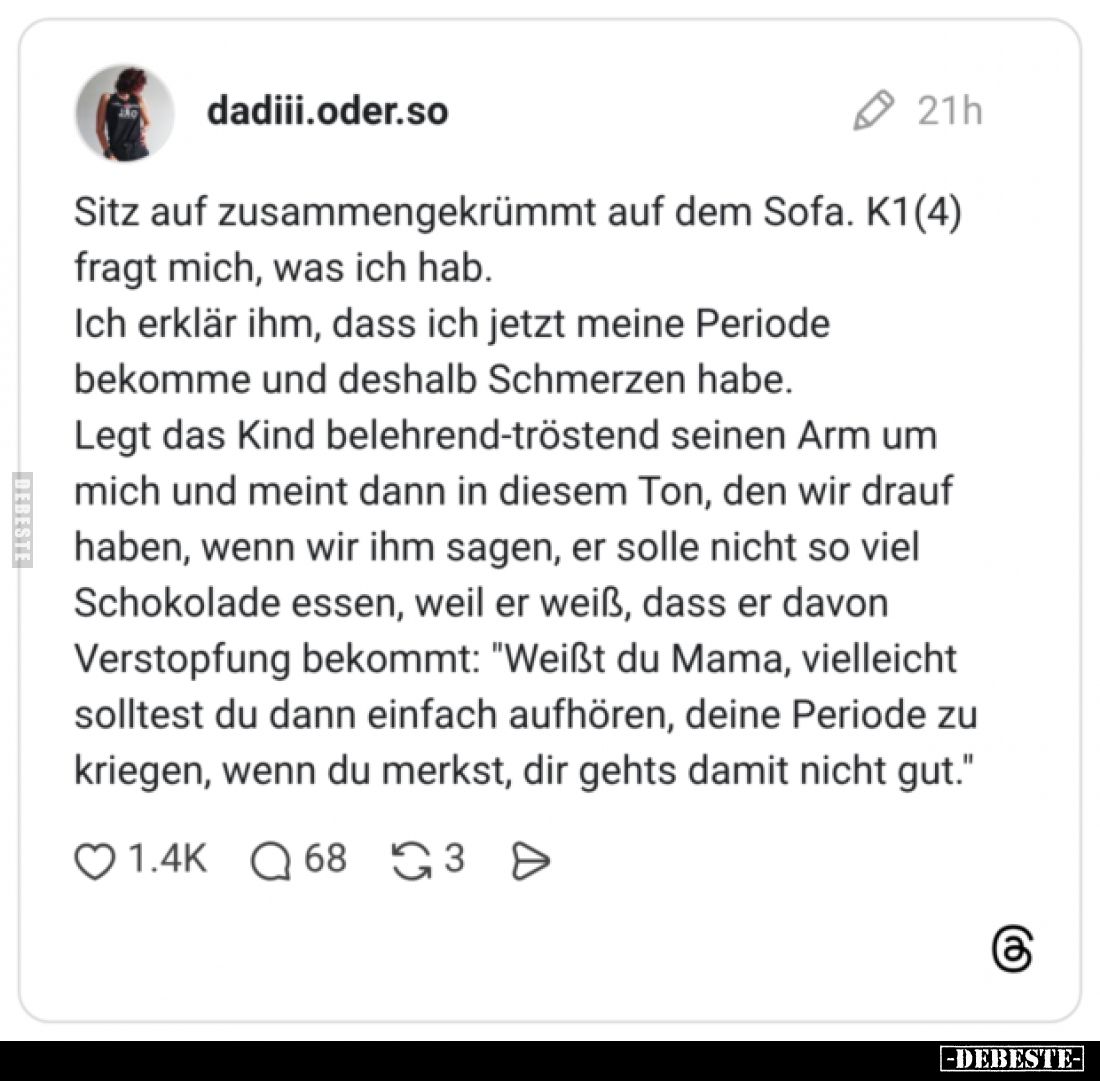Click the username dadiii.oder.so

(x=327, y=112)
